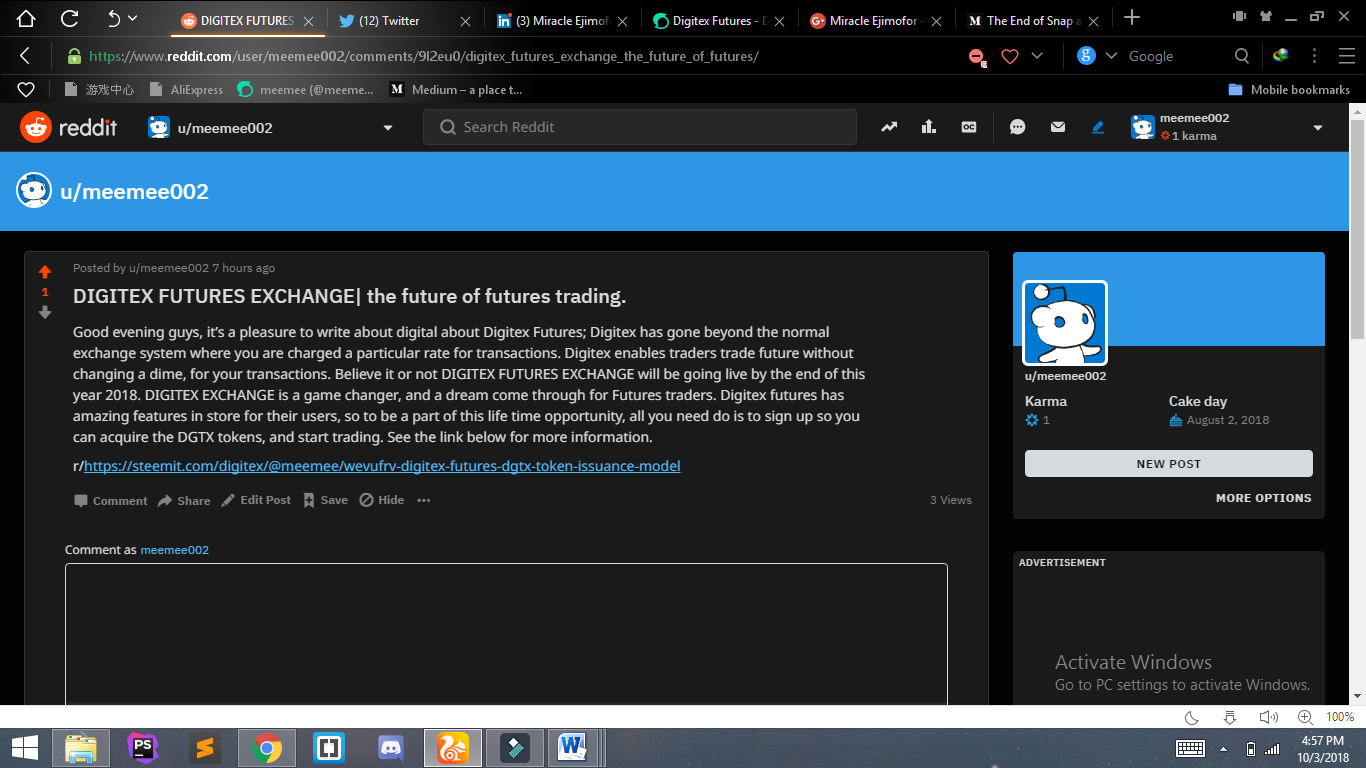Click the browser home icon
1366x768 pixels.
point(26,18)
